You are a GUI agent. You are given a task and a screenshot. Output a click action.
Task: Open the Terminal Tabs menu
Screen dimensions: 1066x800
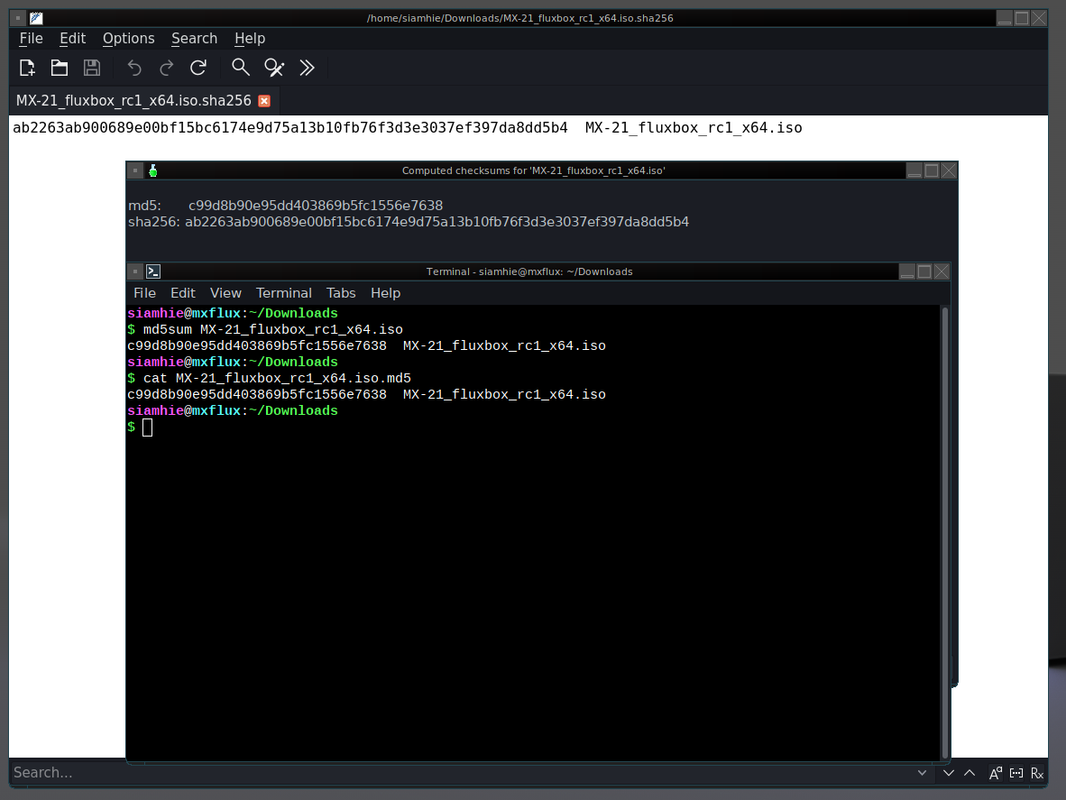click(x=341, y=293)
